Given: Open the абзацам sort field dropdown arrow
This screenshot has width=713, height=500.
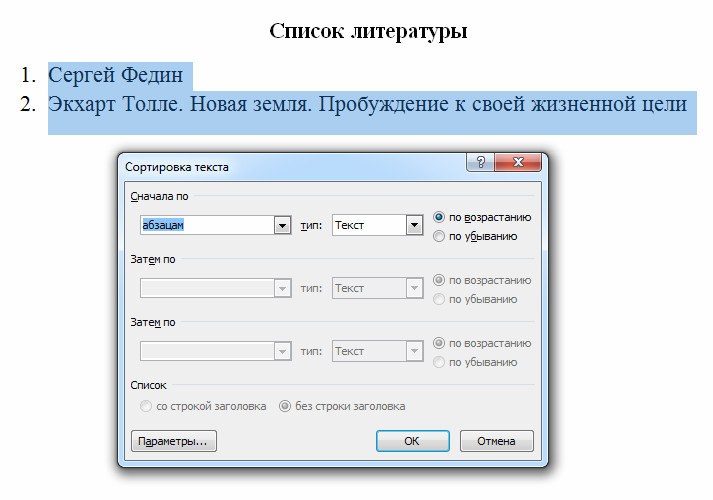Looking at the screenshot, I should point(282,225).
